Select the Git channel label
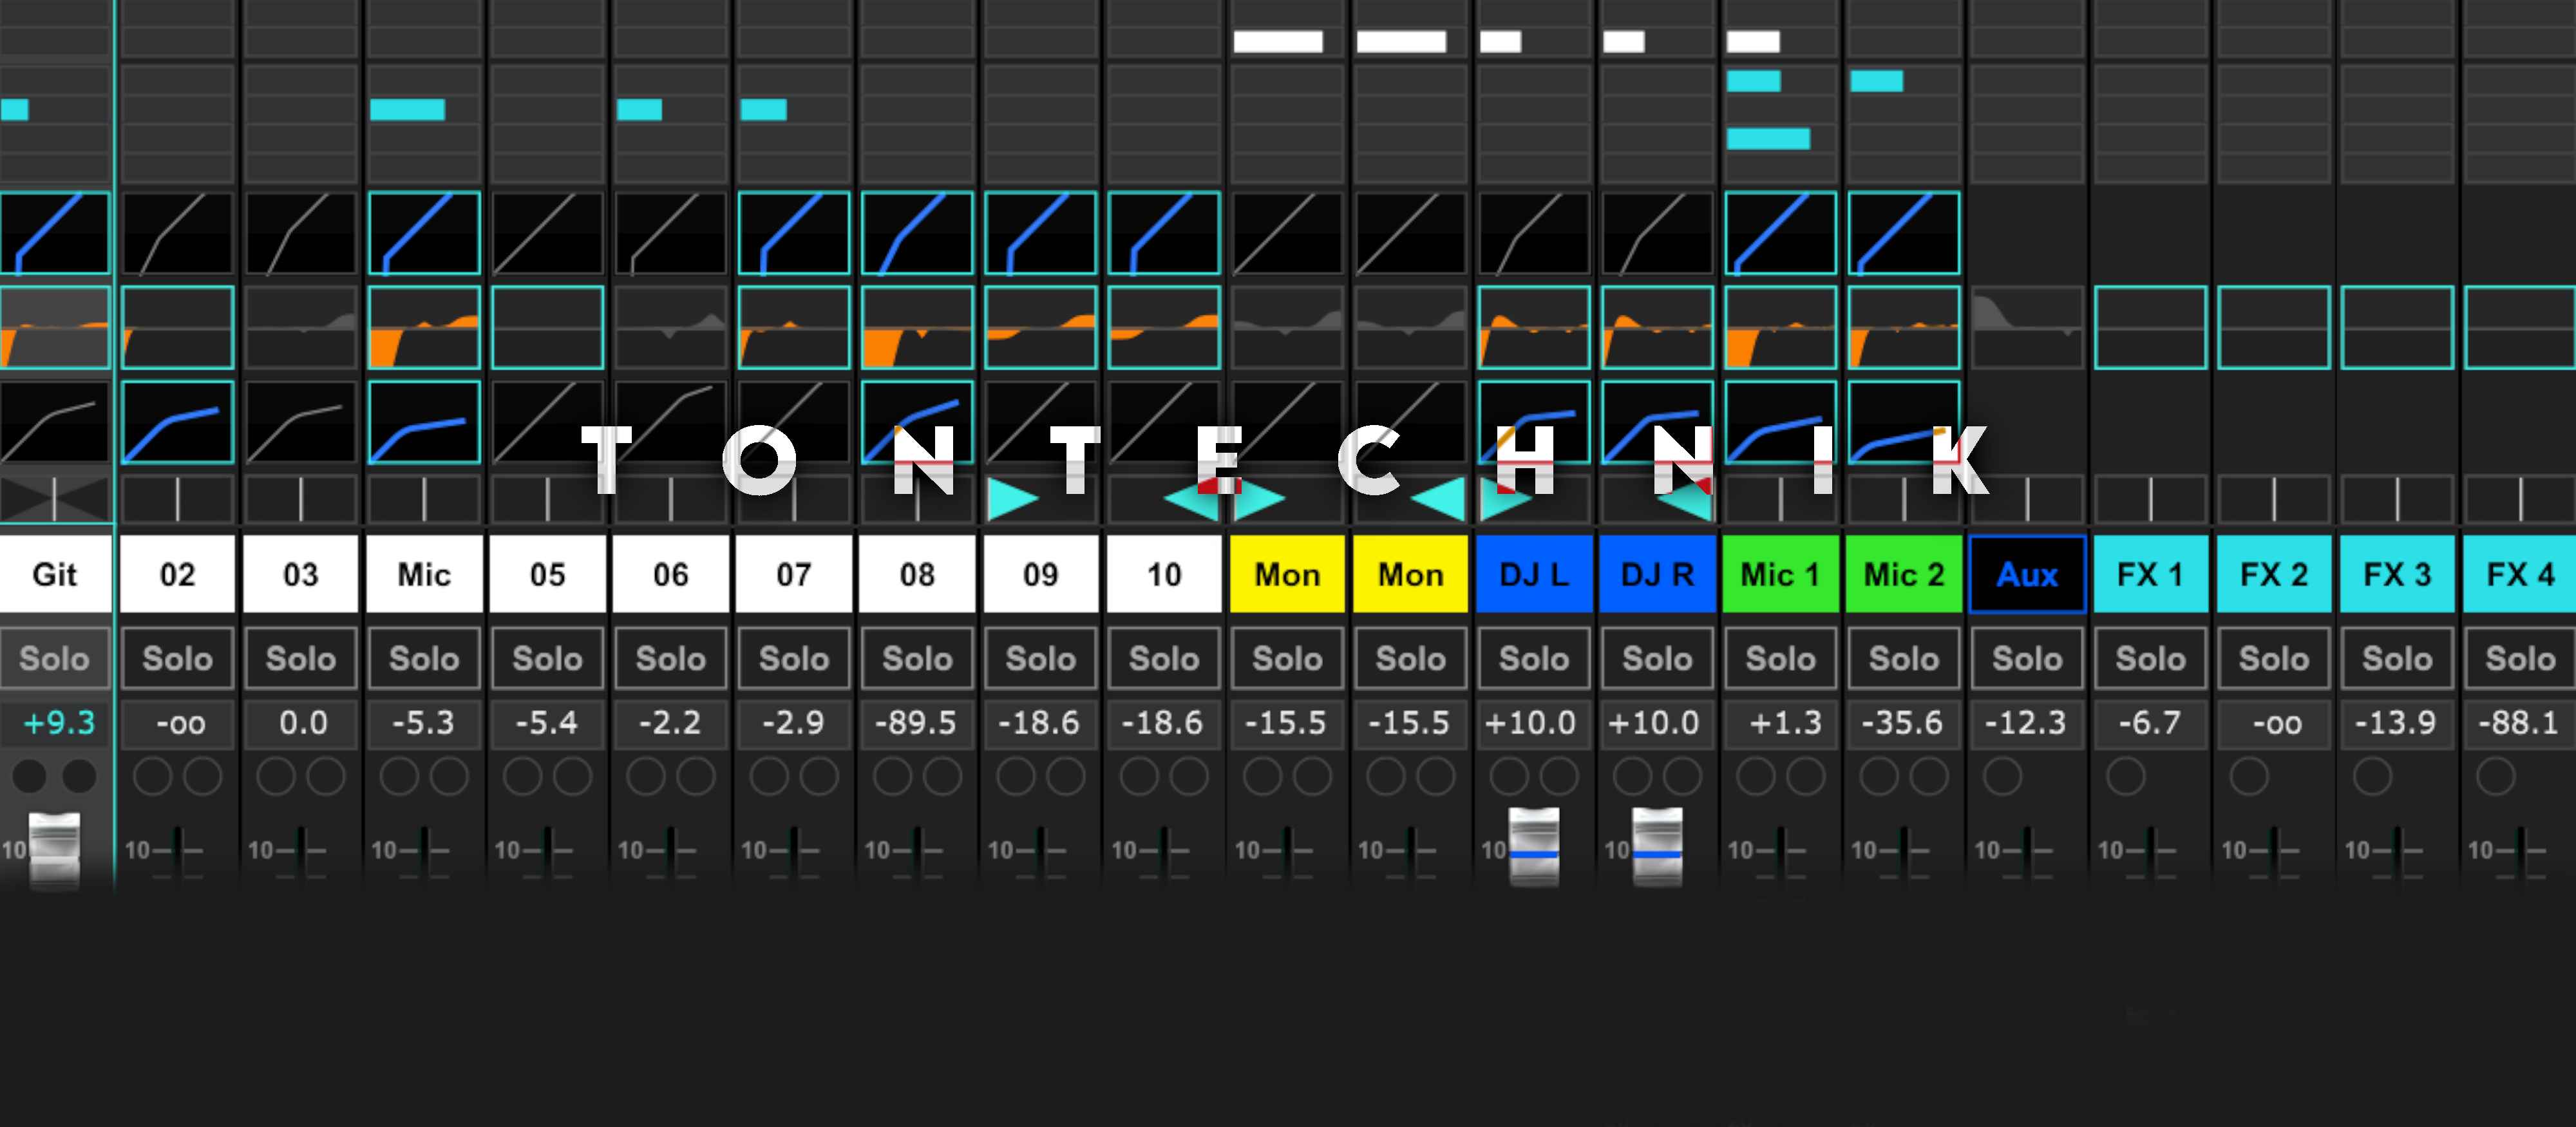Viewport: 2576px width, 1127px height. tap(54, 574)
